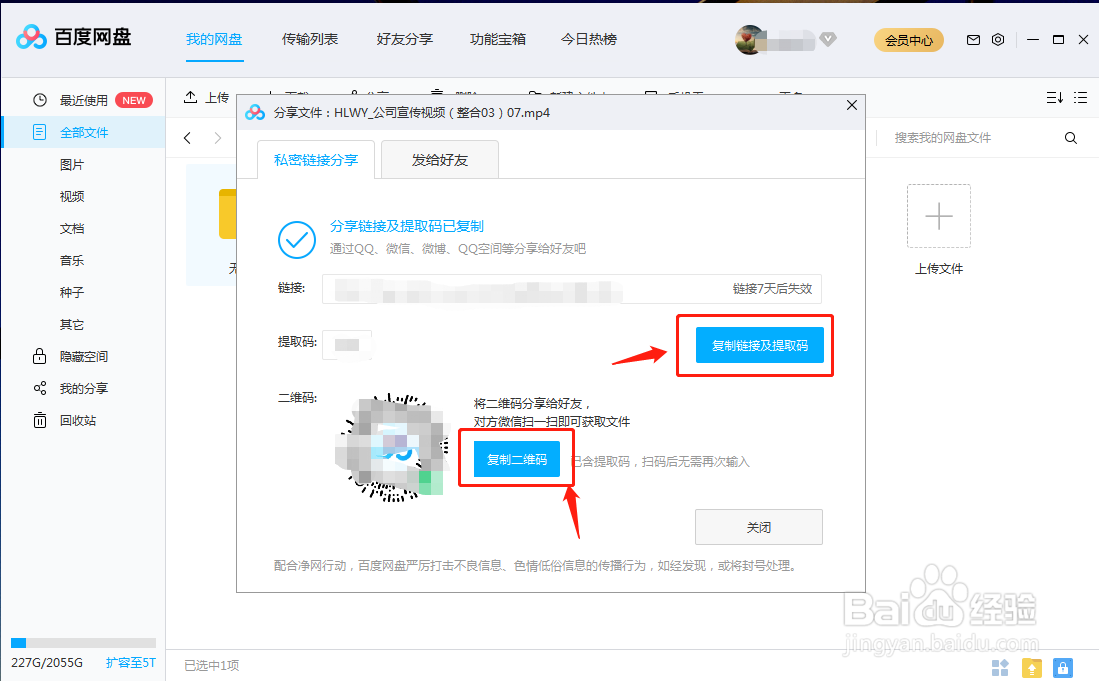Click the grid apps icon at bottom right
1099x681 pixels.
point(1000,668)
